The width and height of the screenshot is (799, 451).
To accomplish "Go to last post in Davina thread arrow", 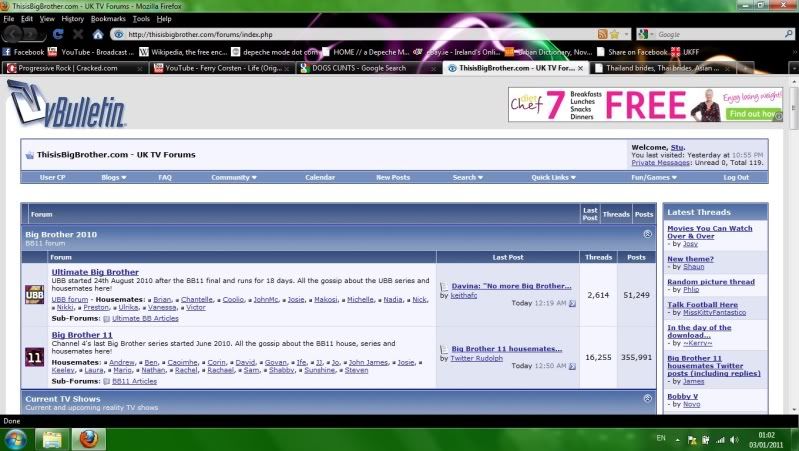I will (572, 303).
